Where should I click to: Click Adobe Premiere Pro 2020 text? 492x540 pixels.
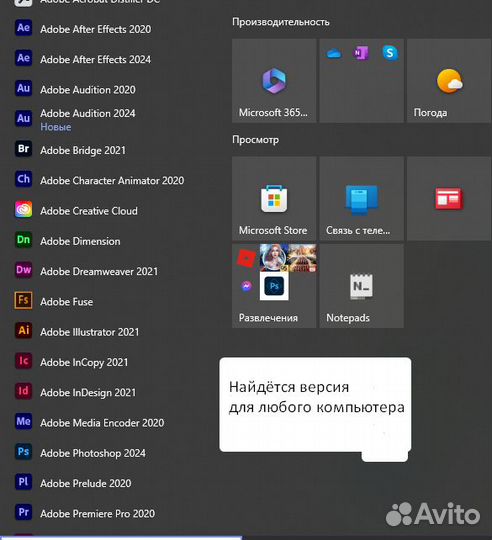[x=97, y=513]
